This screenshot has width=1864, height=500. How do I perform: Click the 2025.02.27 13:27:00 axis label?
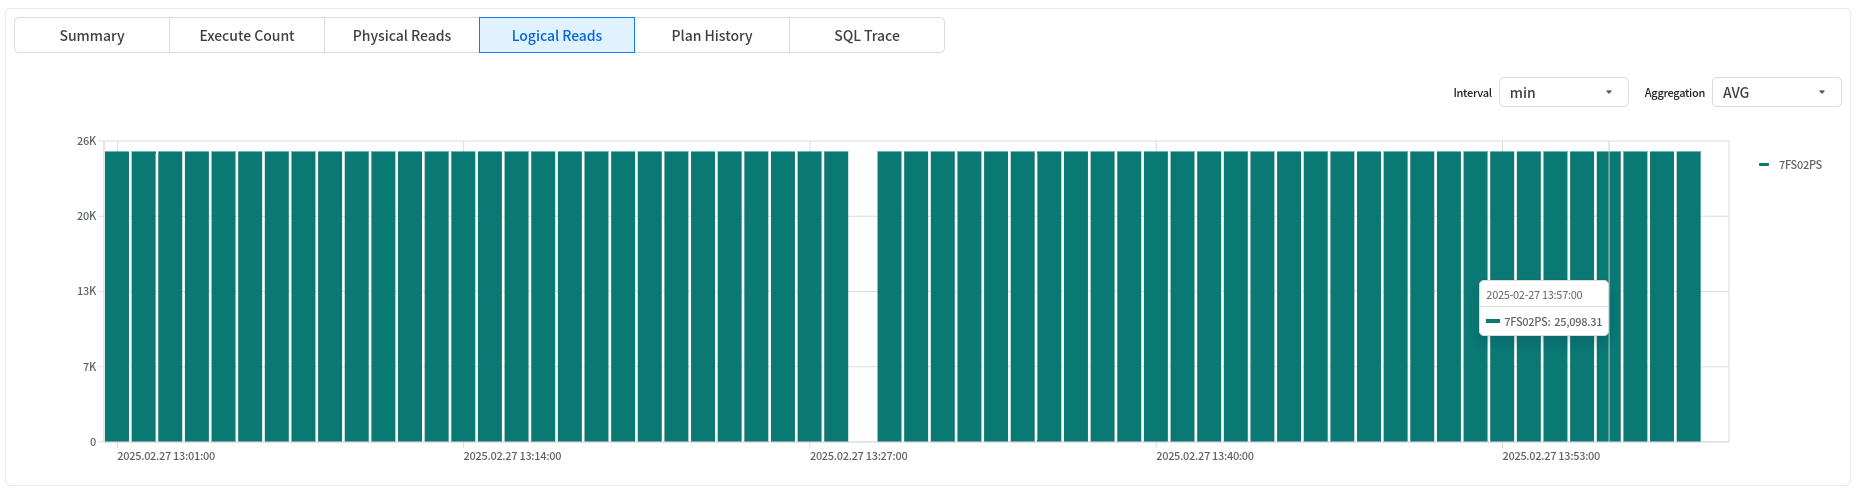(x=858, y=456)
